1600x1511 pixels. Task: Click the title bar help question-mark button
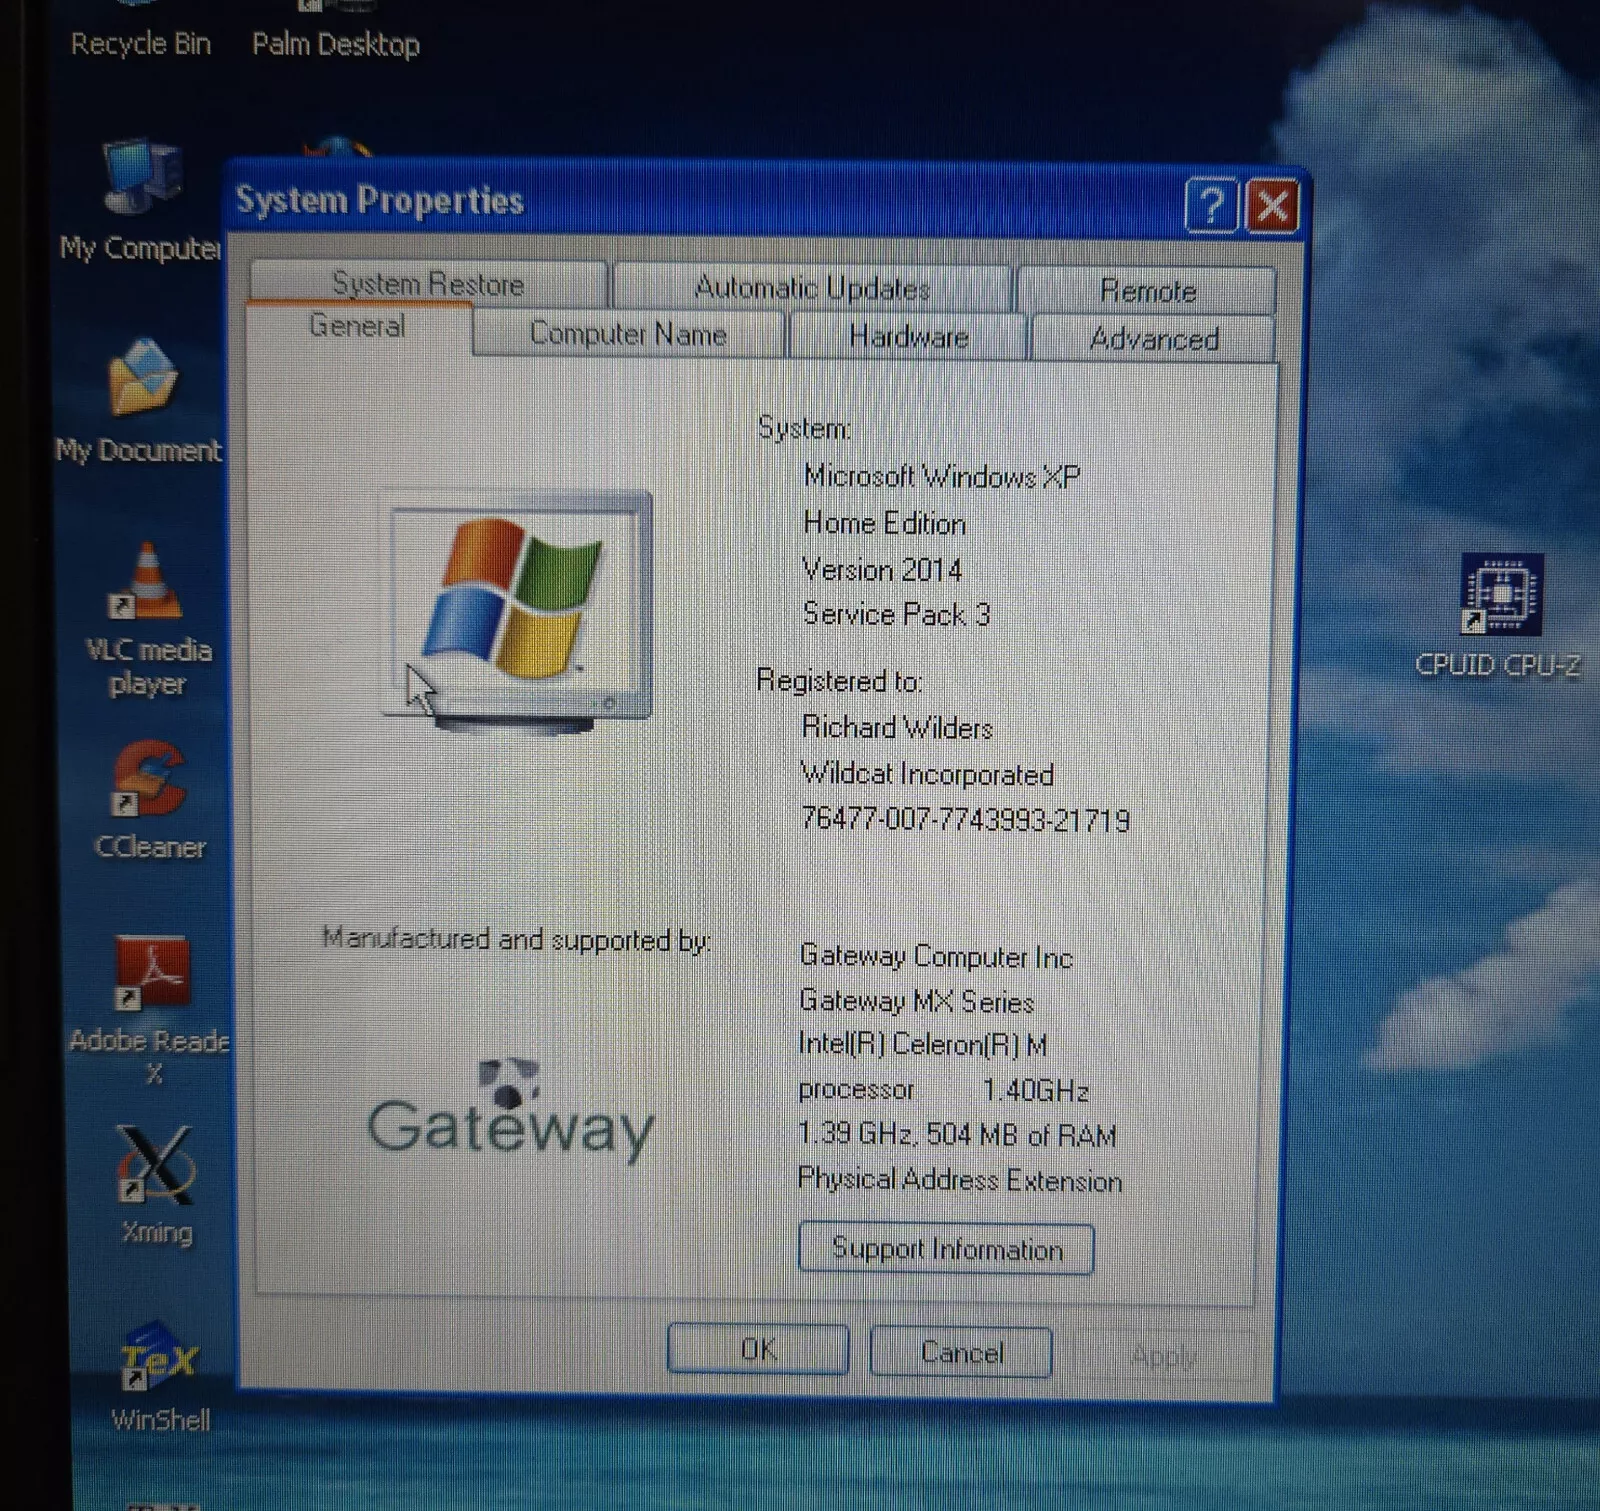[1211, 206]
